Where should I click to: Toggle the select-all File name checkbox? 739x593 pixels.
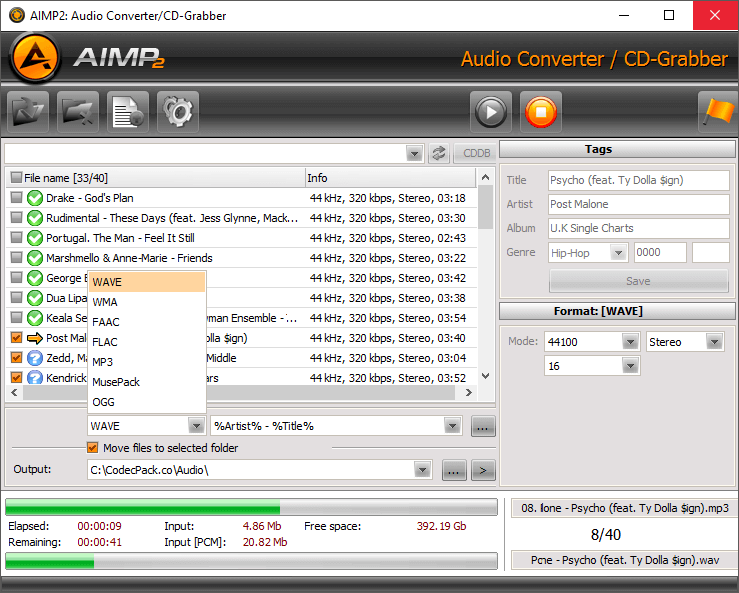(16, 178)
